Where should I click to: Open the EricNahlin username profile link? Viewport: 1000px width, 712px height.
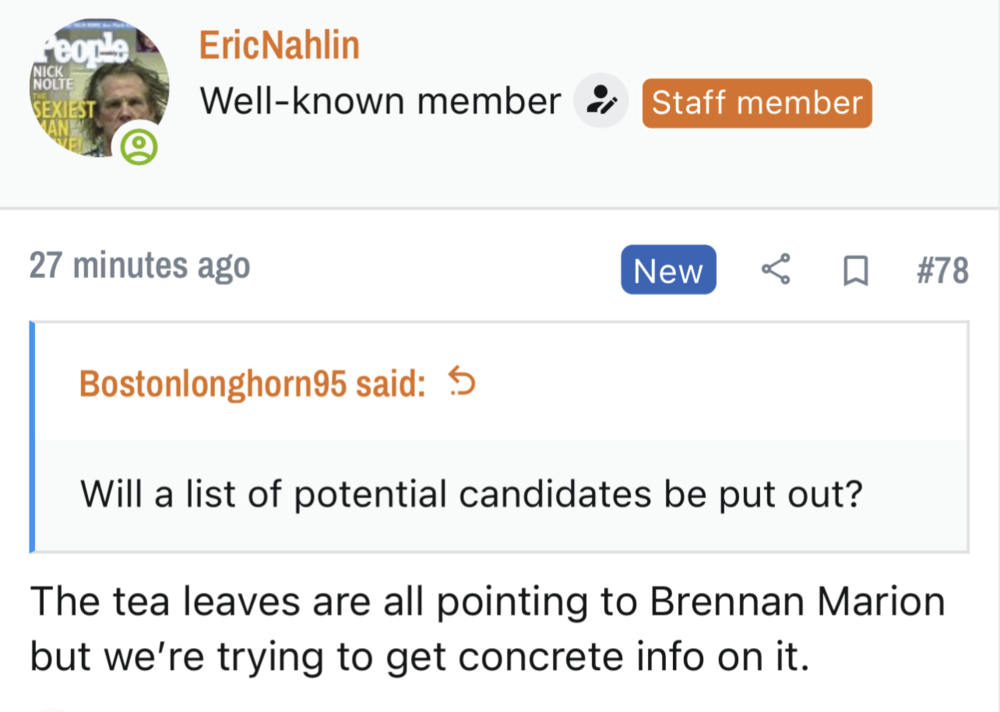point(279,45)
